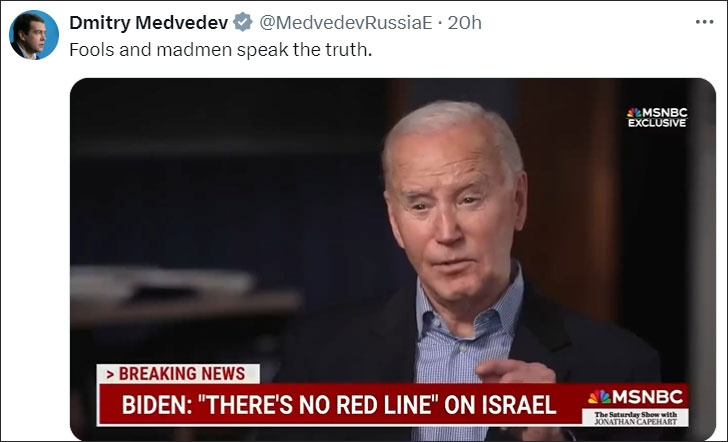Open the tweet's 20h timestamp
This screenshot has height=442, width=728.
tap(464, 22)
